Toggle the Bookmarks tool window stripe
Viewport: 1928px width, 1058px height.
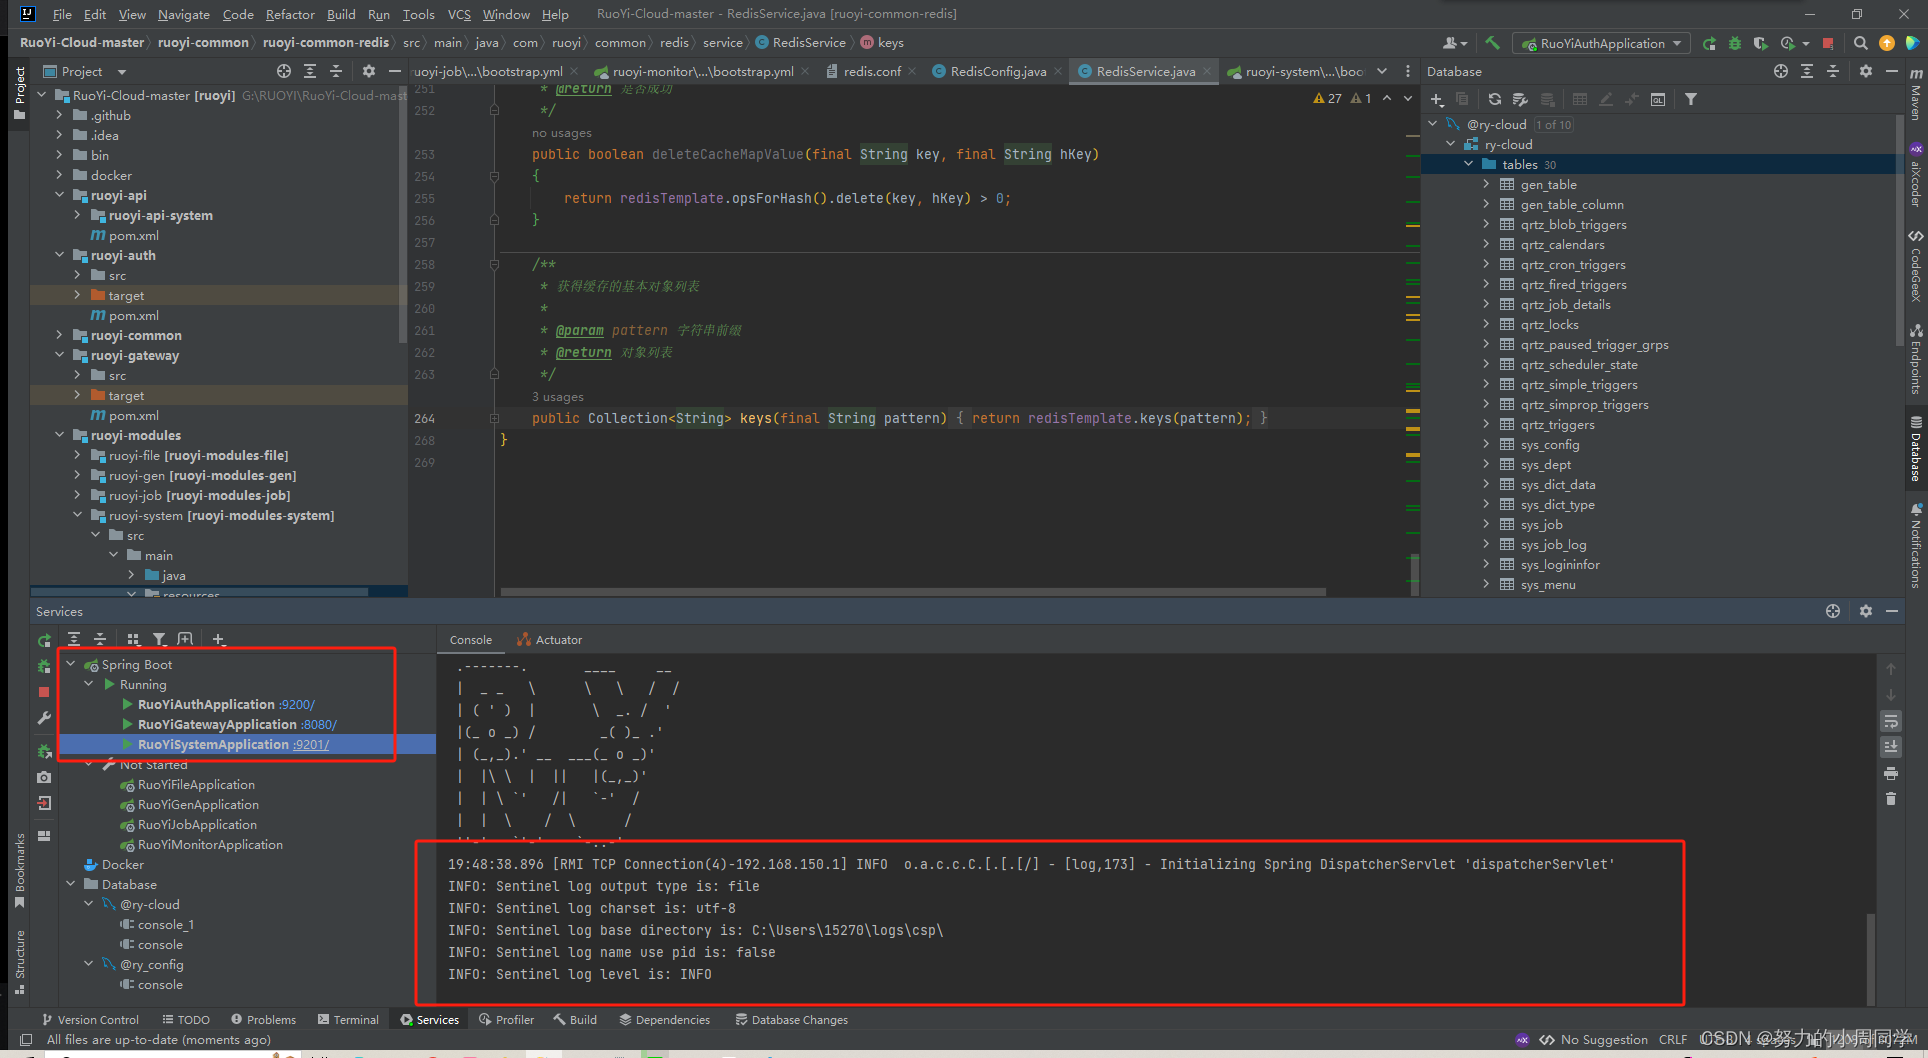coord(19,870)
